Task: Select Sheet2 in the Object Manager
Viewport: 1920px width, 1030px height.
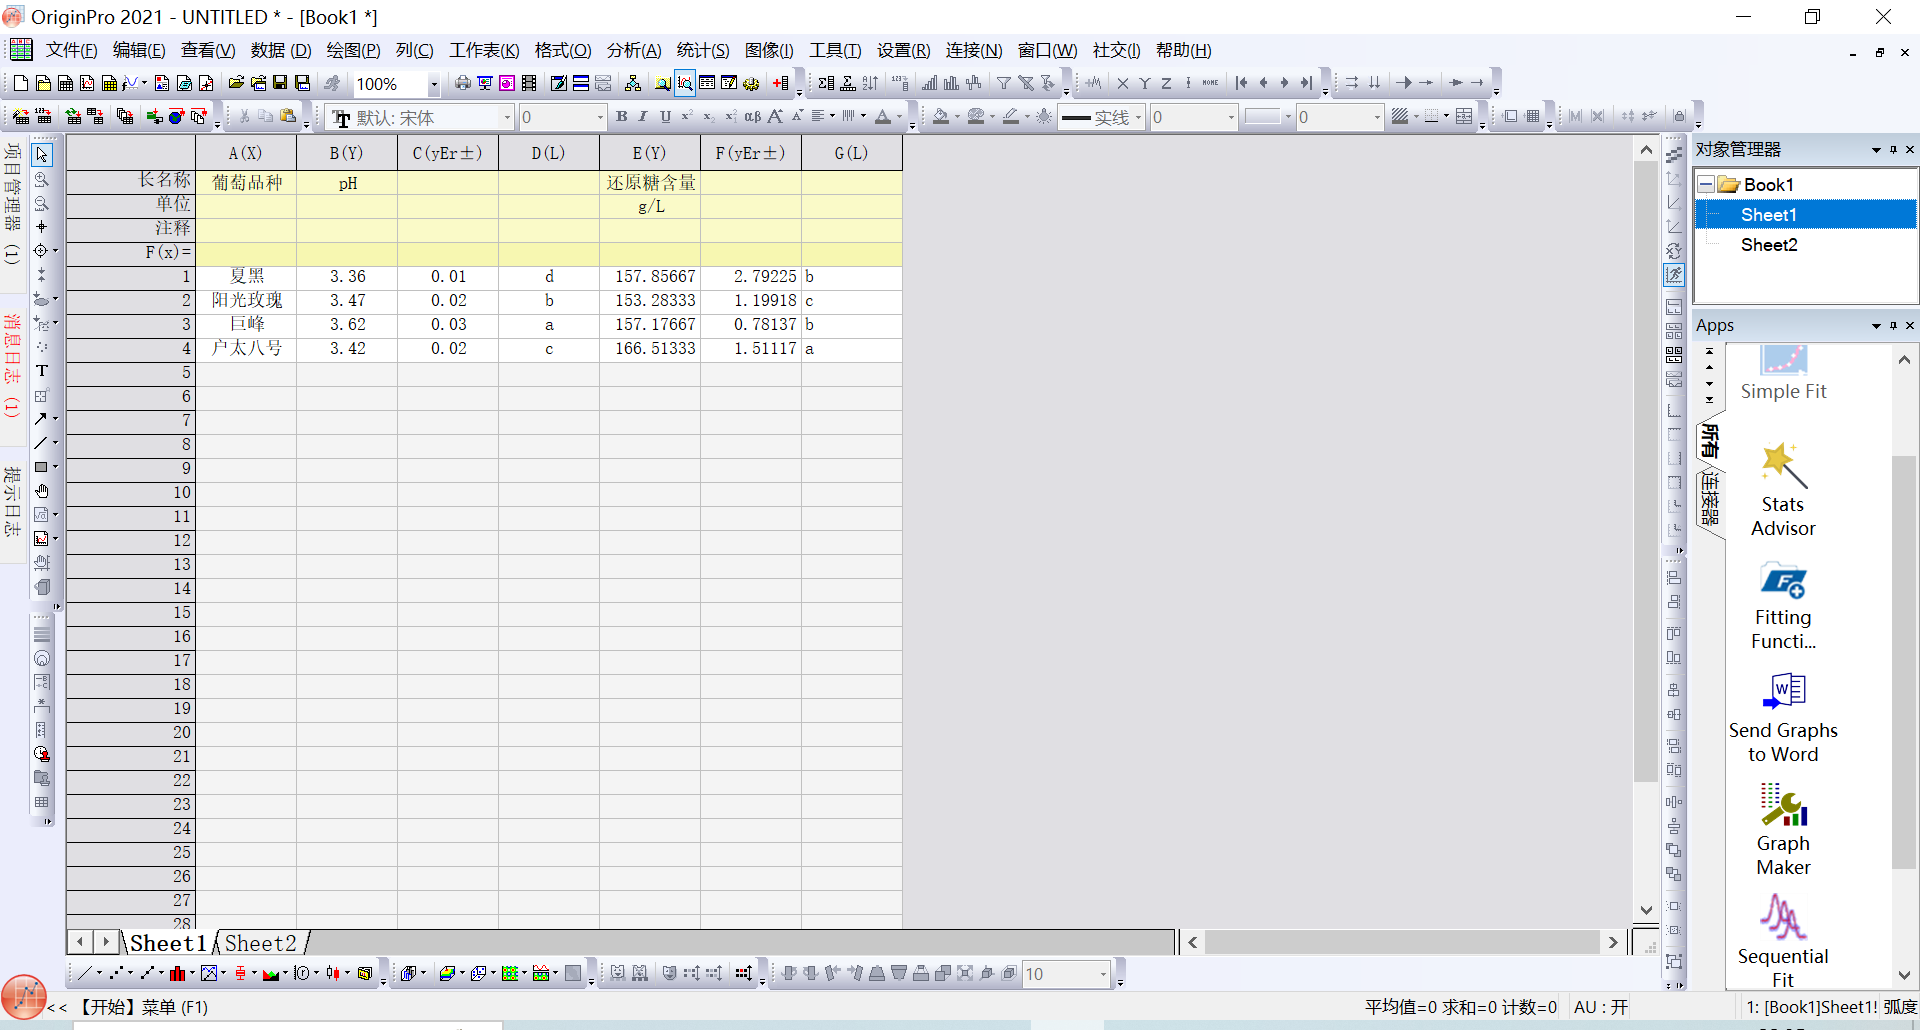Action: tap(1768, 245)
